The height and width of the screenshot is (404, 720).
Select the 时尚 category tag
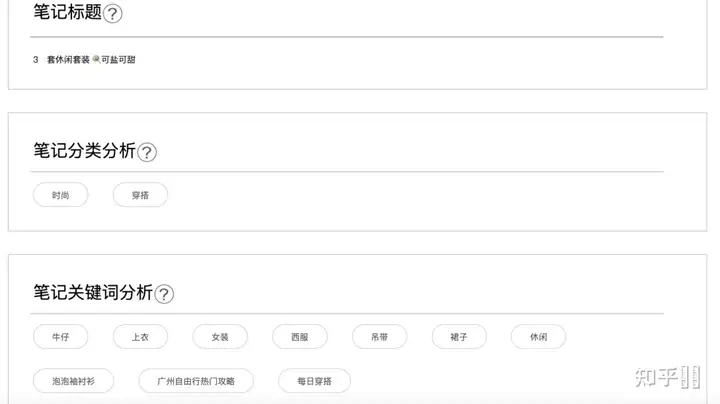[61, 195]
